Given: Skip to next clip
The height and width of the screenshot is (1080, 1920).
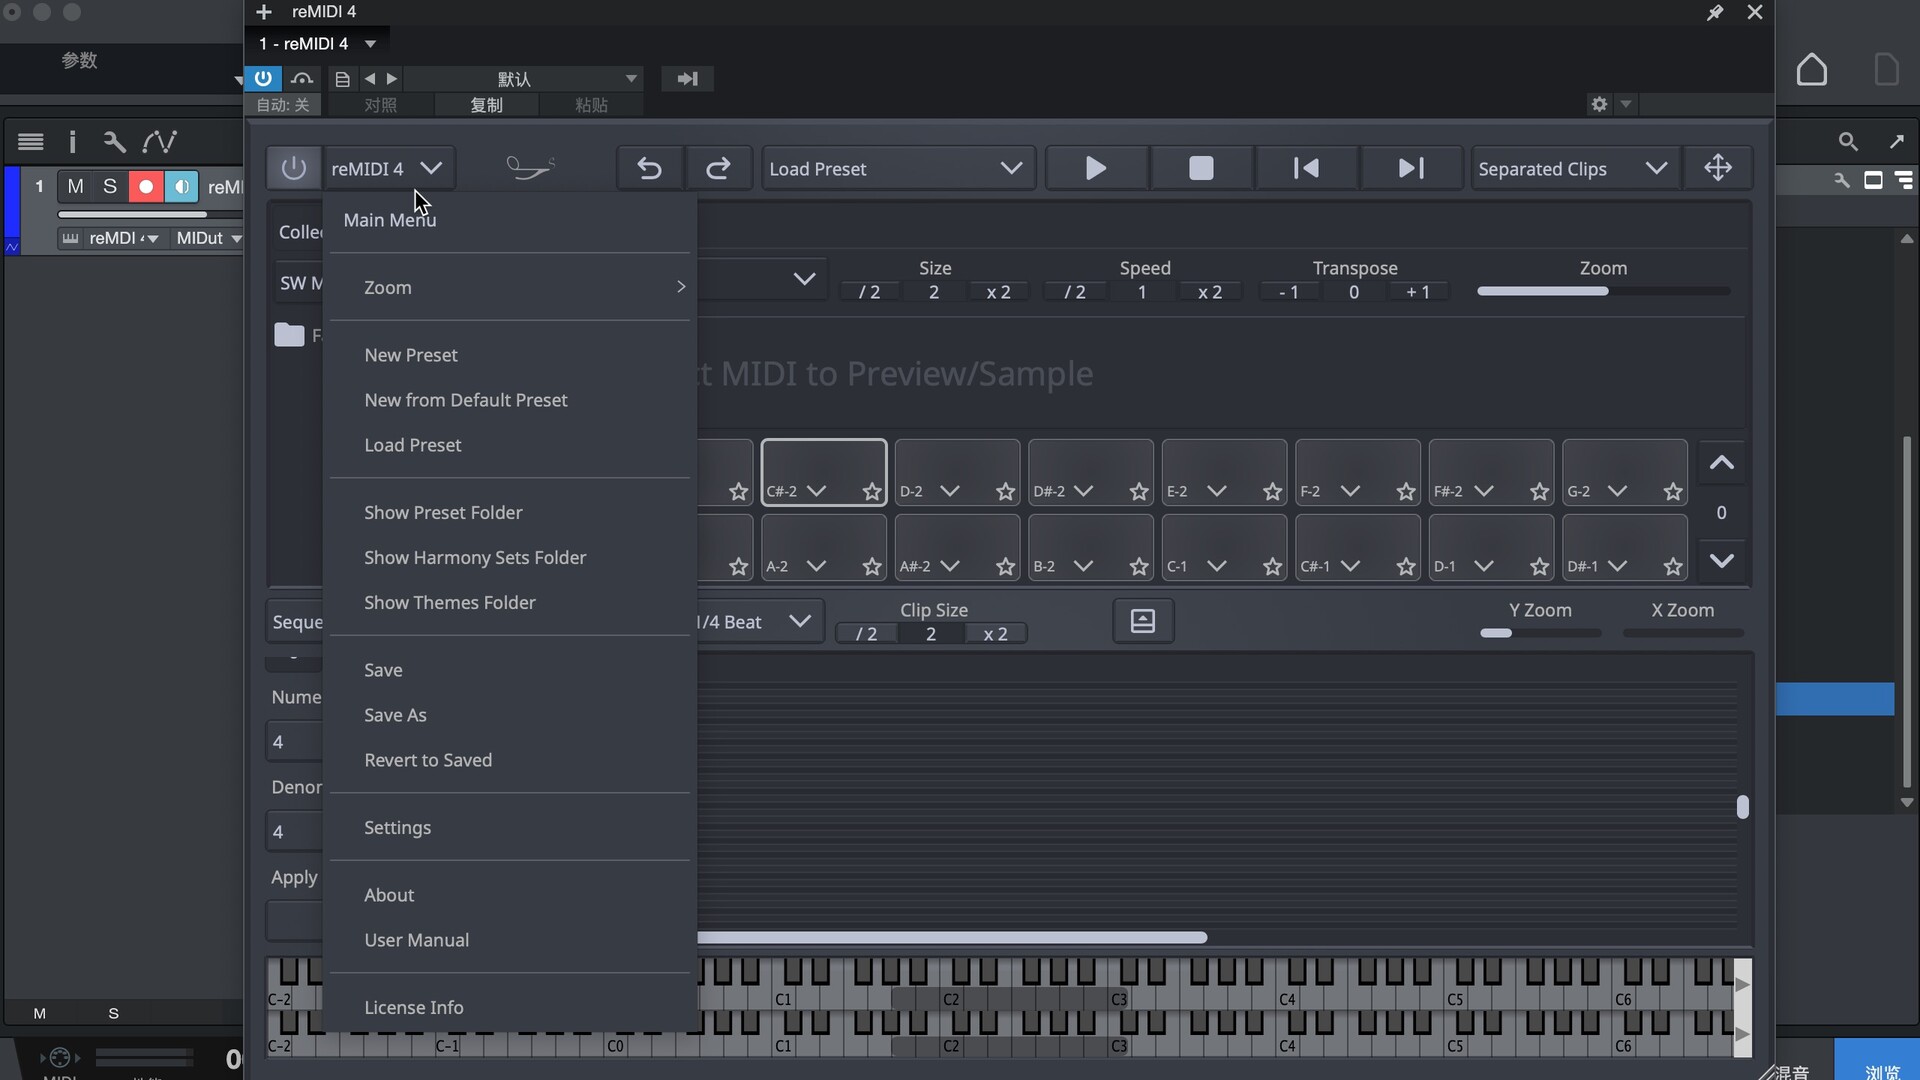Looking at the screenshot, I should tap(1411, 168).
